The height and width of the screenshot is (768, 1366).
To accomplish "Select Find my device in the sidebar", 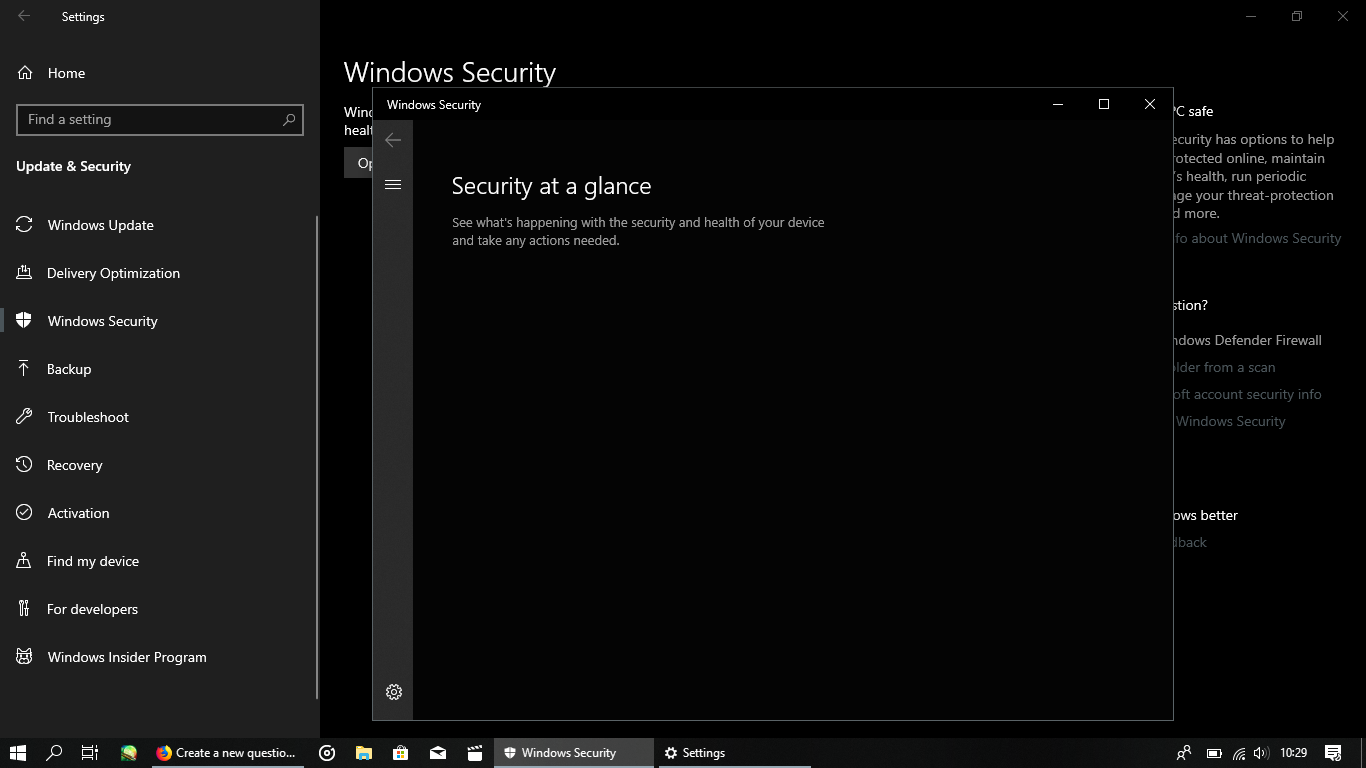I will pyautogui.click(x=160, y=561).
